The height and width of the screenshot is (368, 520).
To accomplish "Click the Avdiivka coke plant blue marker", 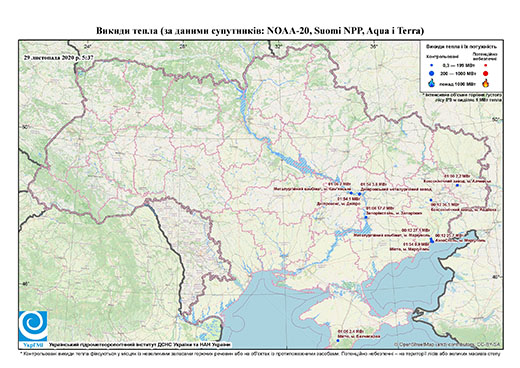I will (x=431, y=200).
